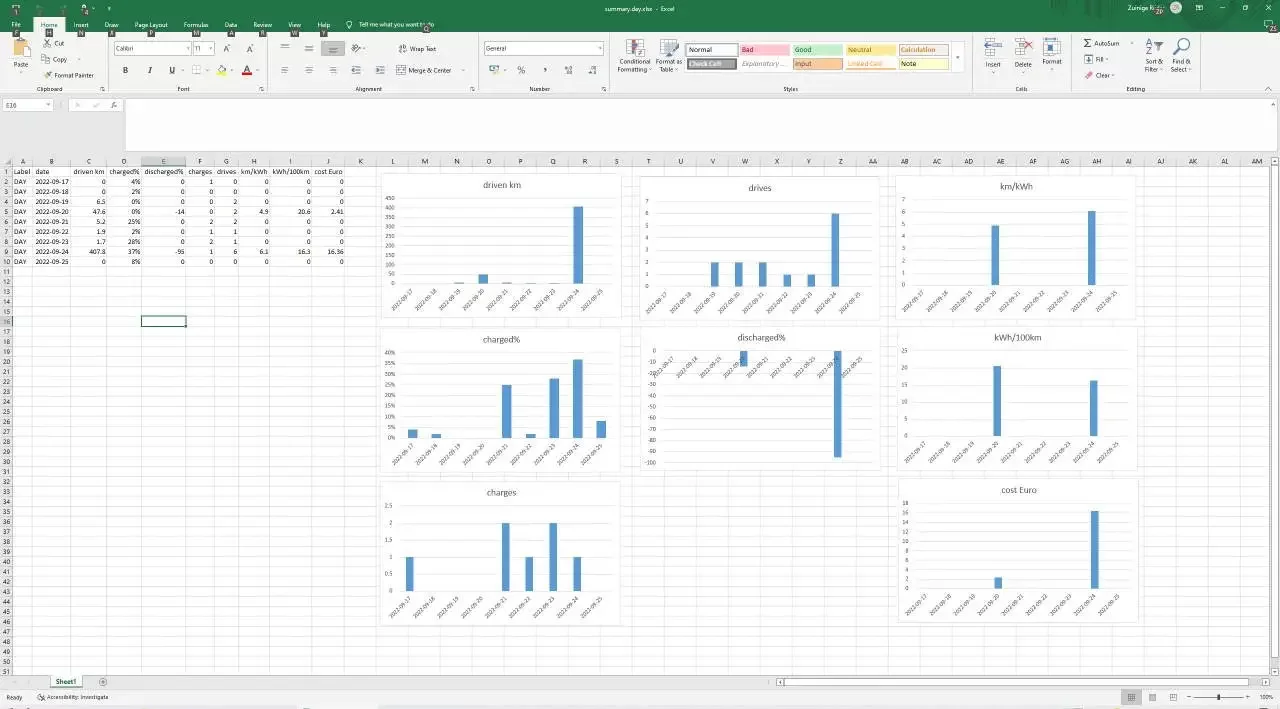Open Find & Select tool
This screenshot has height=709, width=1280.
point(1181,56)
